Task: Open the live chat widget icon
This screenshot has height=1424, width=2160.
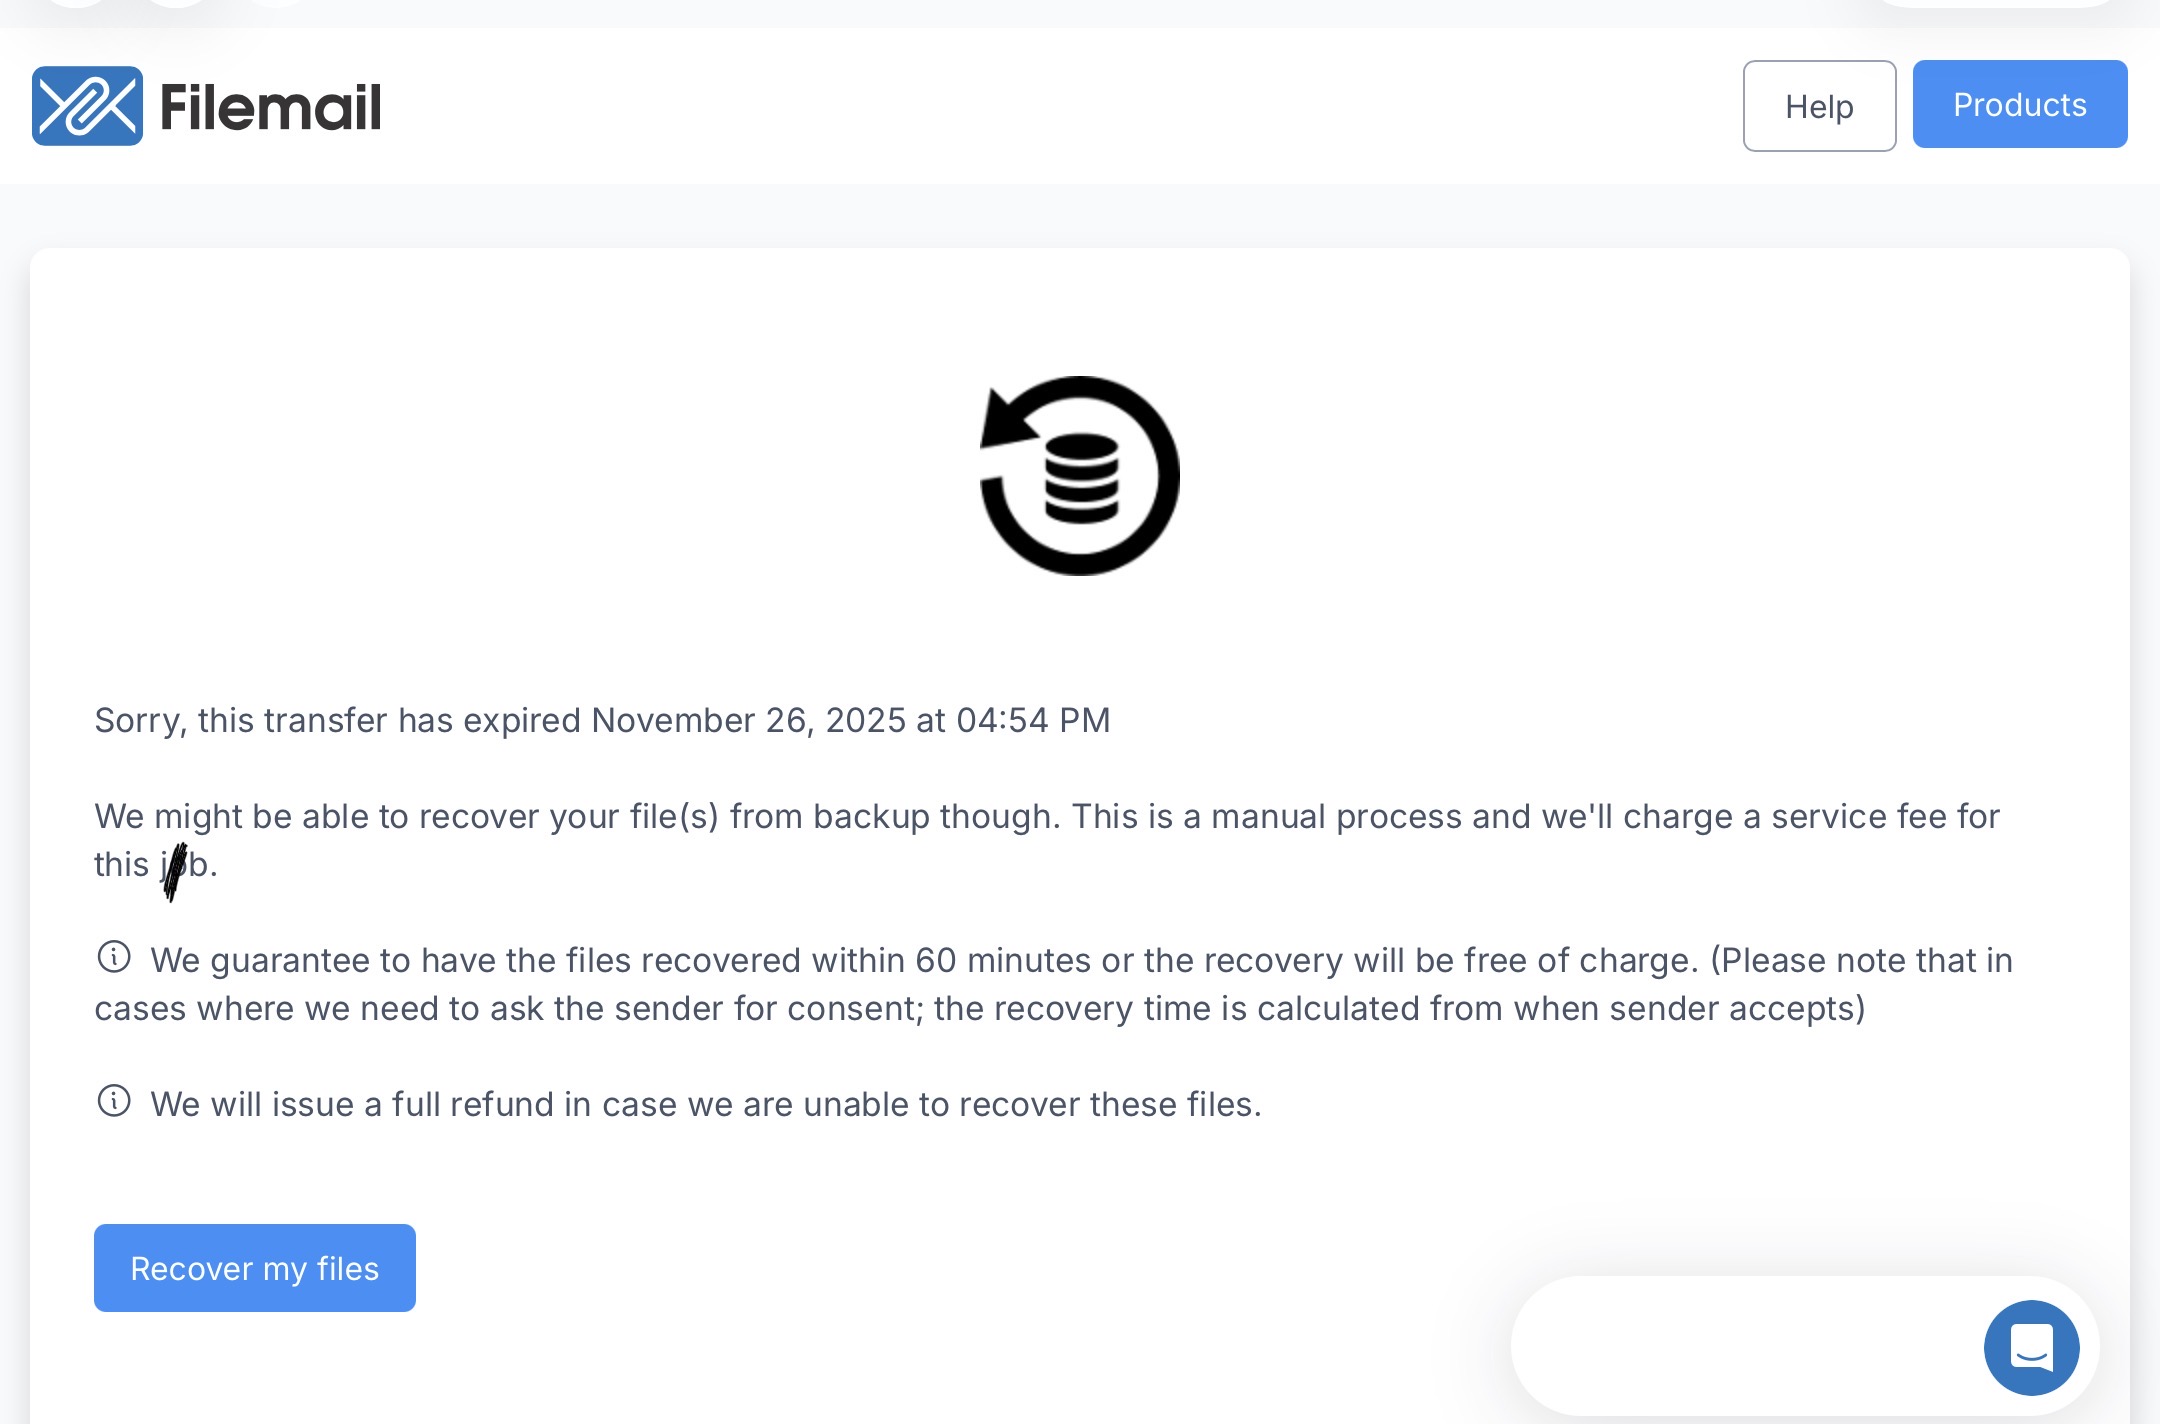Action: pyautogui.click(x=2031, y=1347)
